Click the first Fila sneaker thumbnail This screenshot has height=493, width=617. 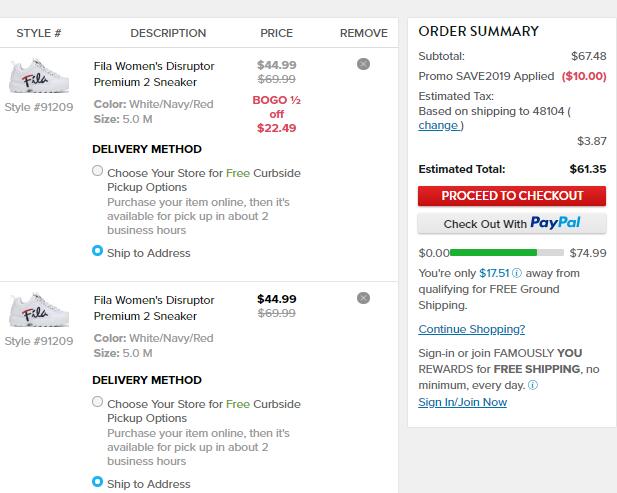[39, 76]
